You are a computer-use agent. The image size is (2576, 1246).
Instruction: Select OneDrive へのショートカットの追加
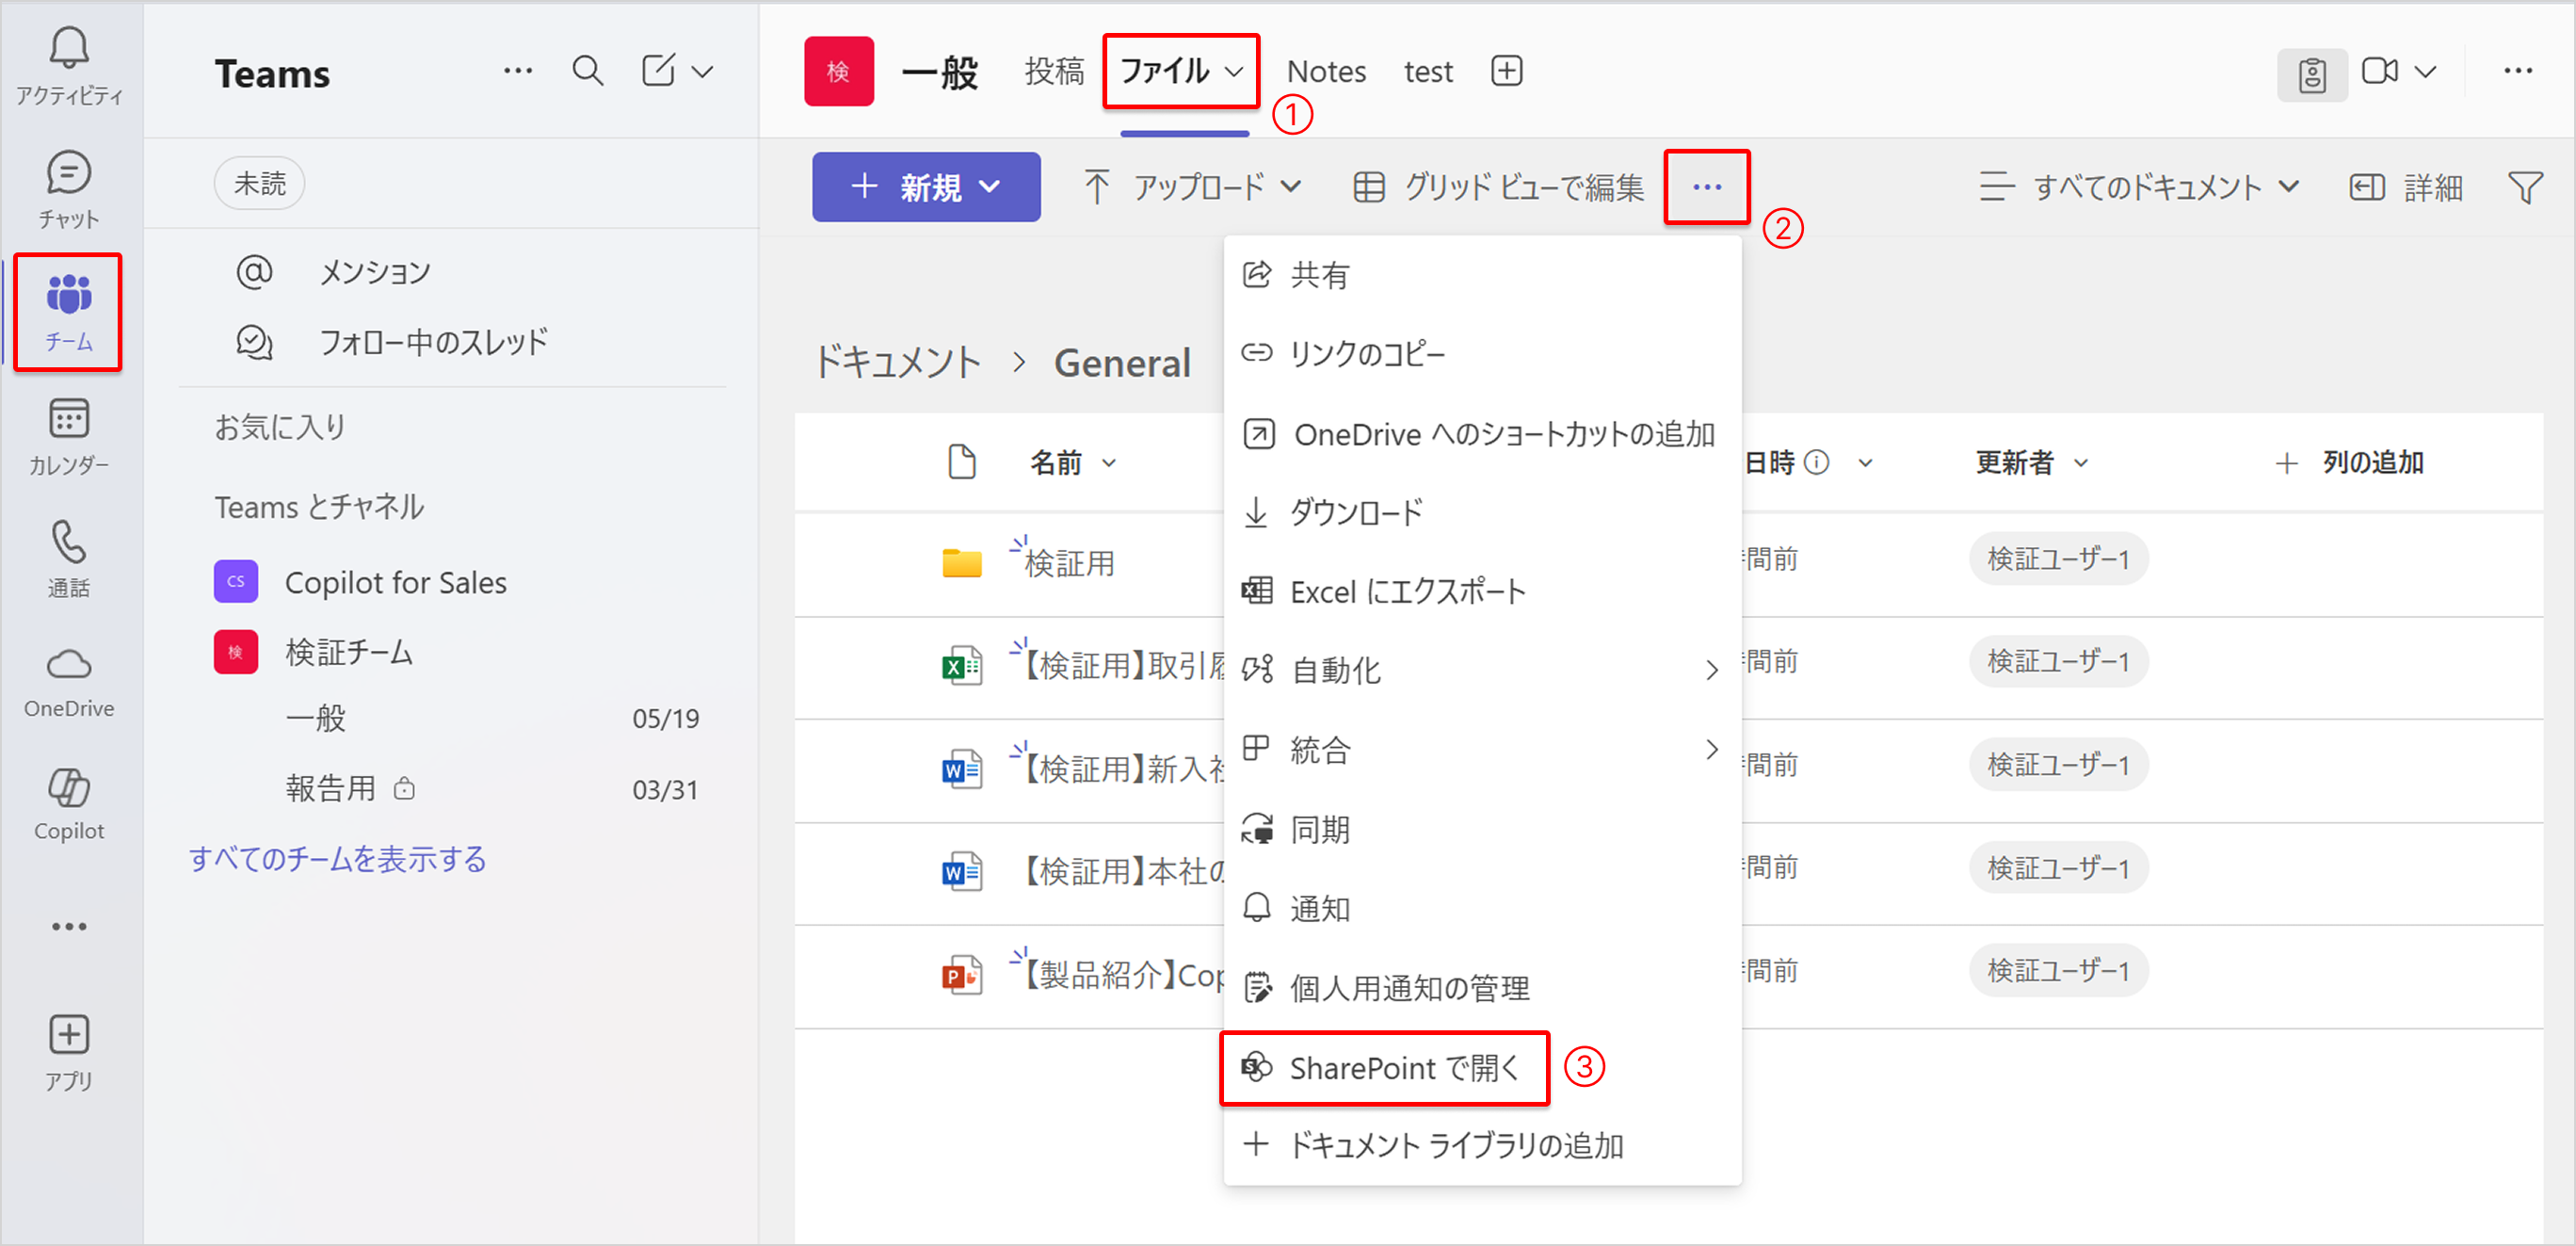click(x=1482, y=434)
